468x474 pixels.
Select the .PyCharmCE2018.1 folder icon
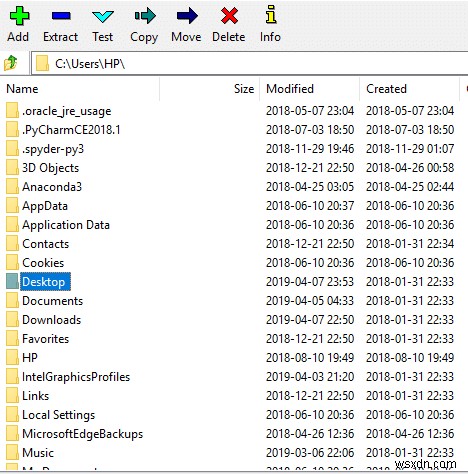pos(12,129)
